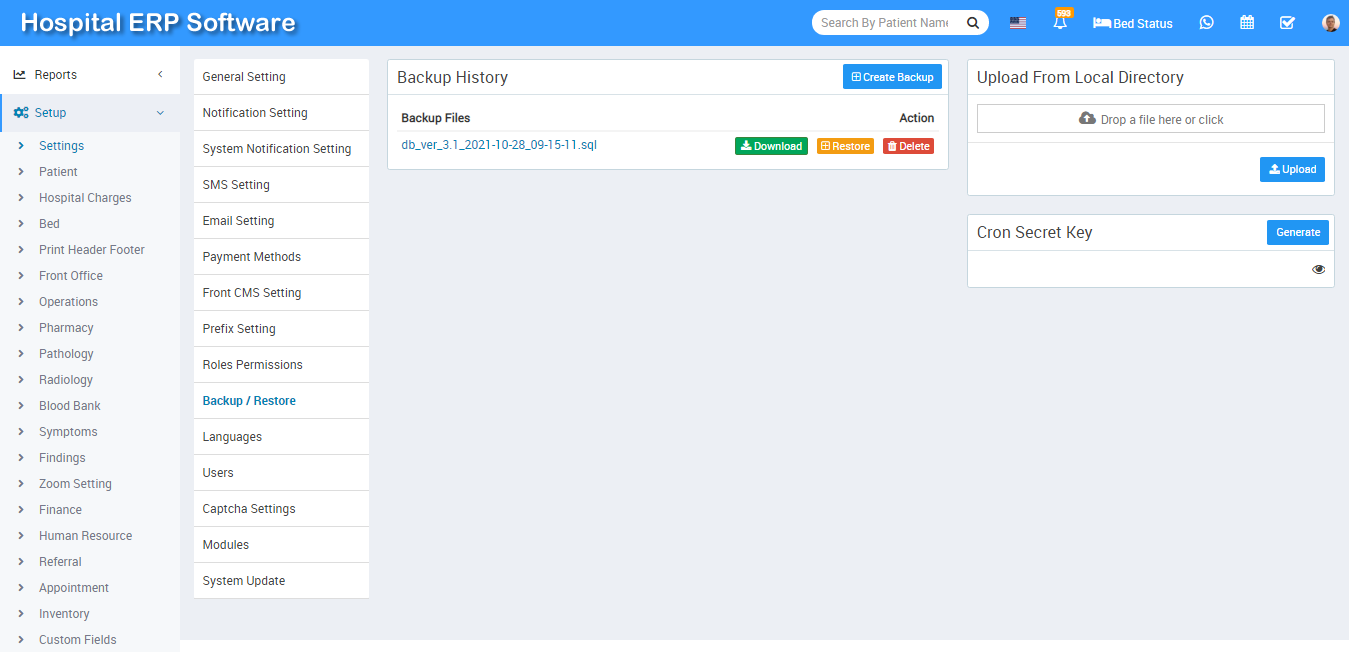Viewport: 1349px width, 657px height.
Task: Open the user profile avatar
Action: (1330, 23)
